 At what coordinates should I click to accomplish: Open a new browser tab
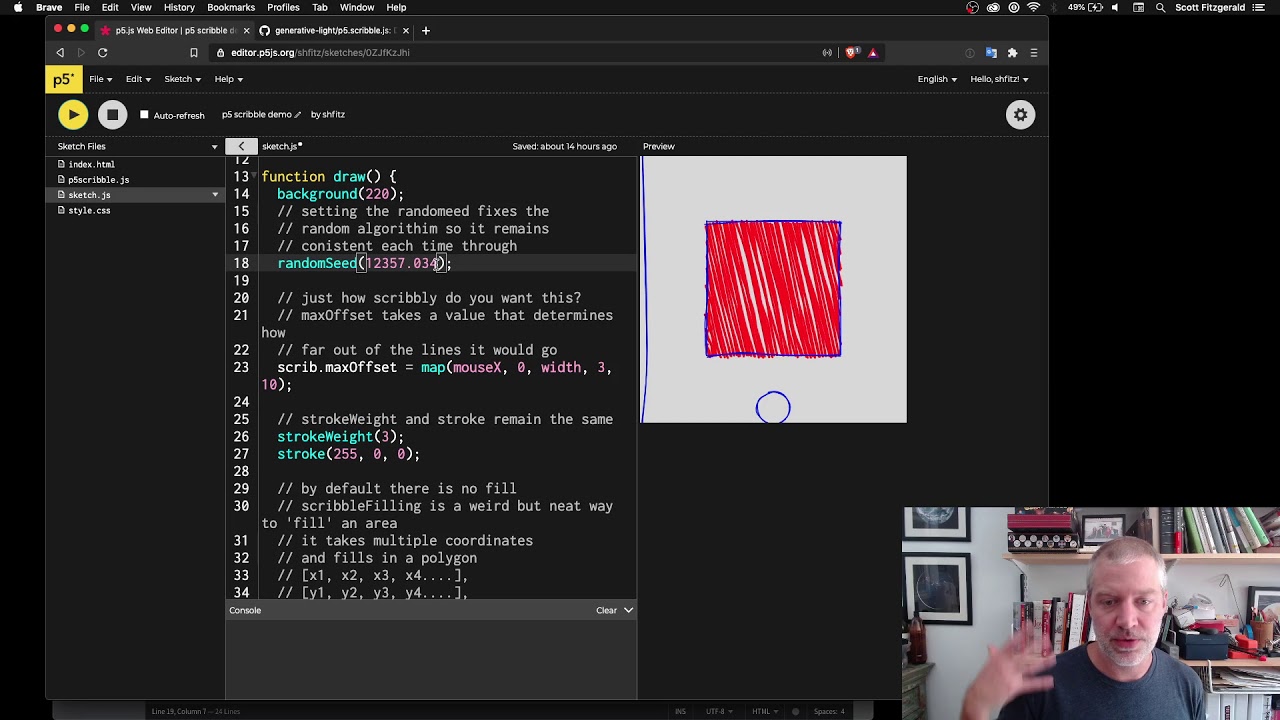tap(425, 31)
